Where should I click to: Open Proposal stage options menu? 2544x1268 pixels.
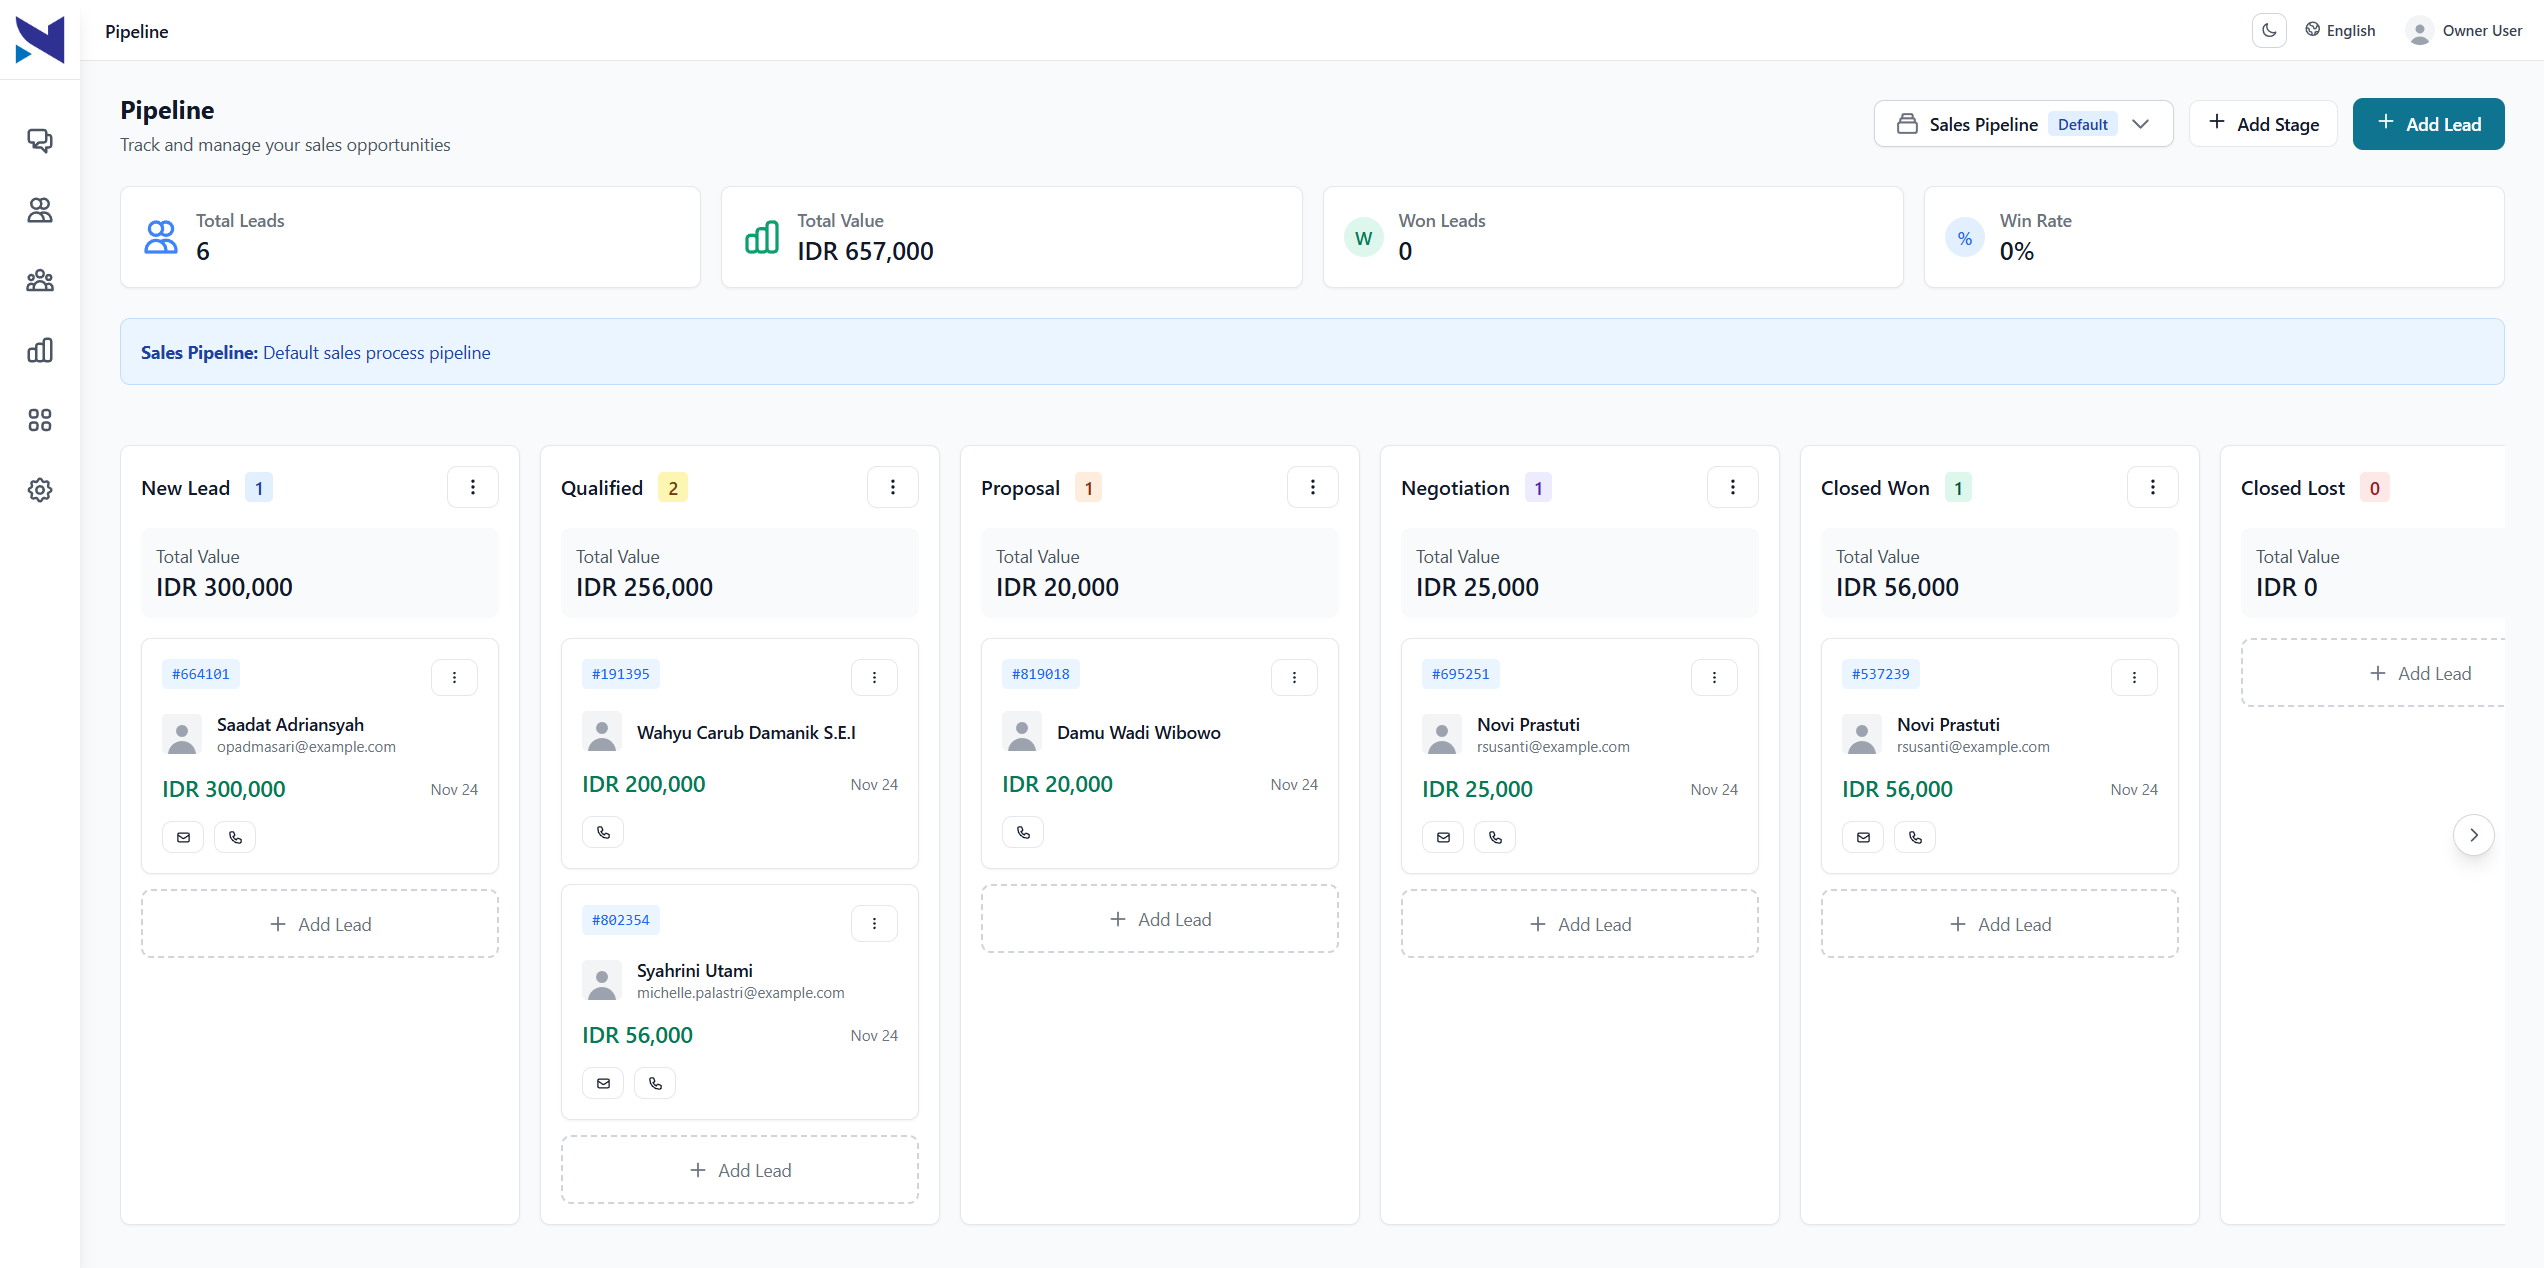pos(1313,487)
